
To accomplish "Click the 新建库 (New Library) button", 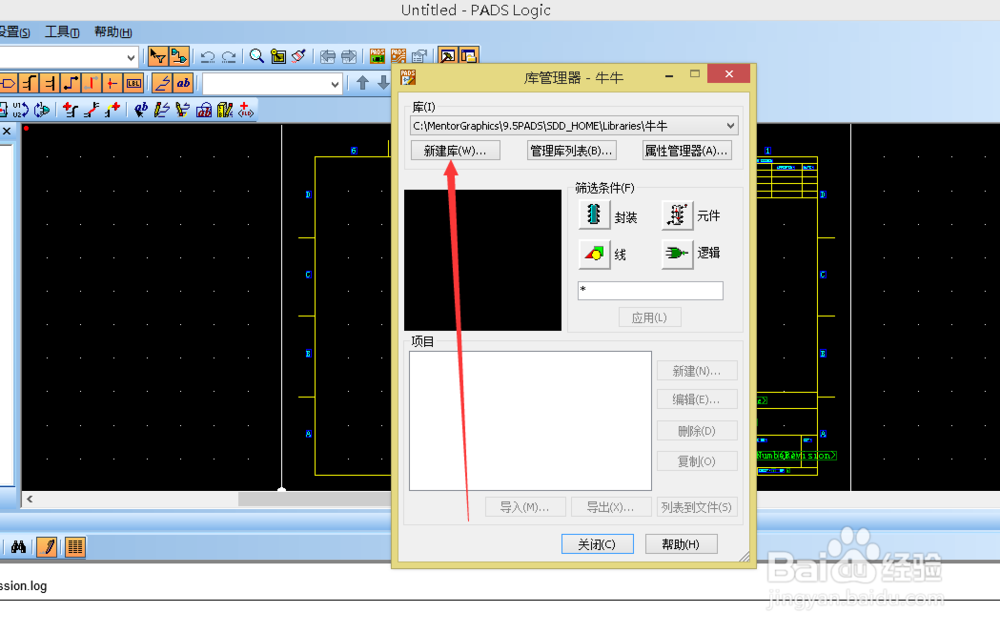I will (x=454, y=151).
